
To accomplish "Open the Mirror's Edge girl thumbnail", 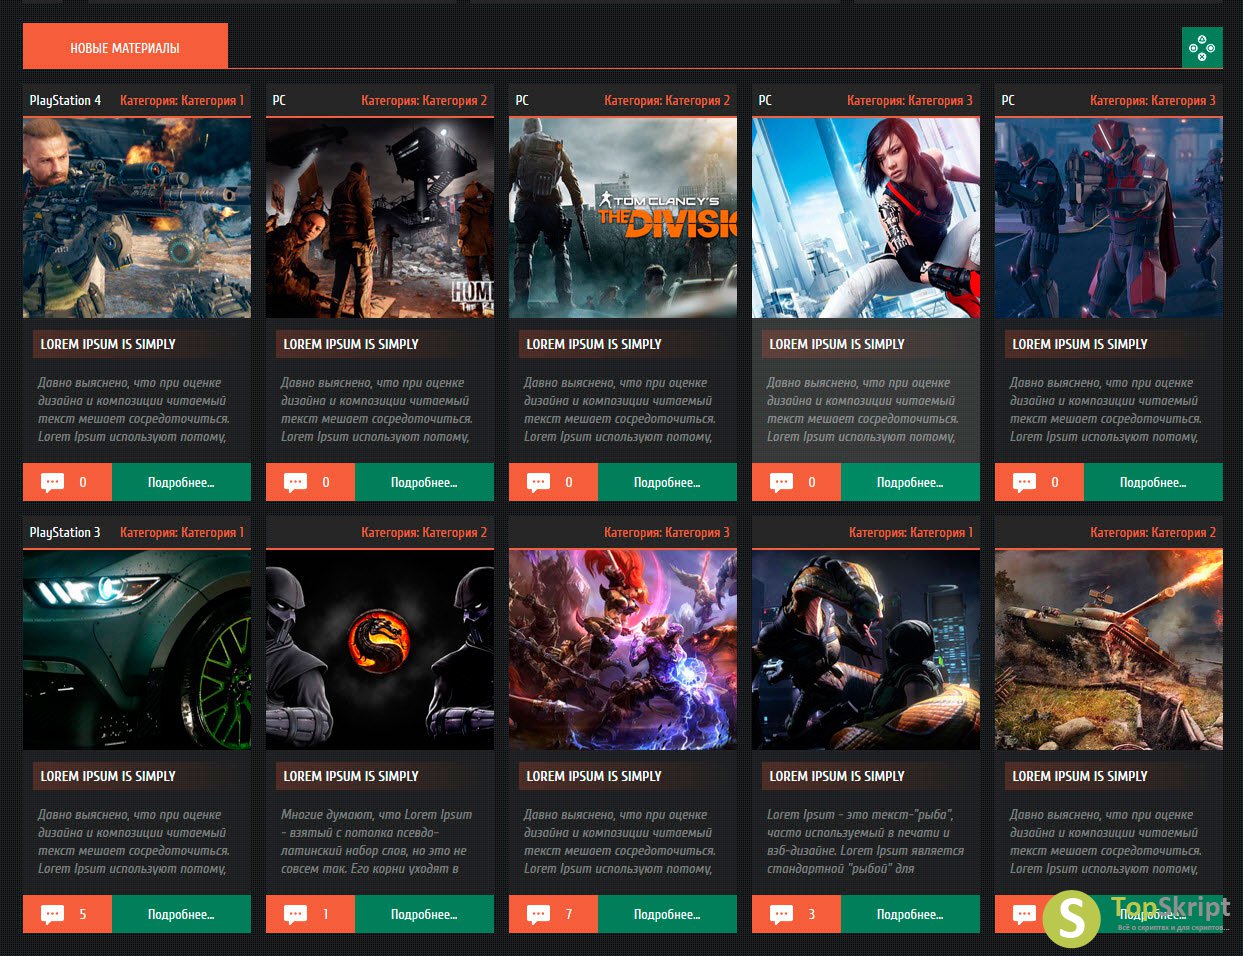I will pos(866,218).
